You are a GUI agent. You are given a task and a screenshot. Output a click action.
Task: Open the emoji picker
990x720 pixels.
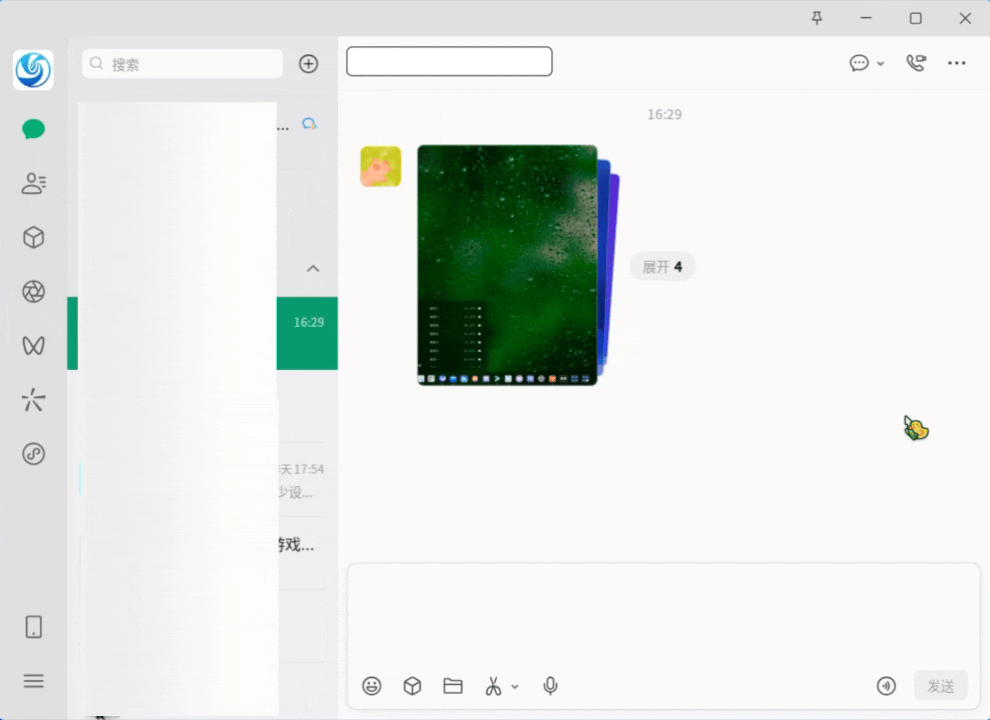click(372, 686)
